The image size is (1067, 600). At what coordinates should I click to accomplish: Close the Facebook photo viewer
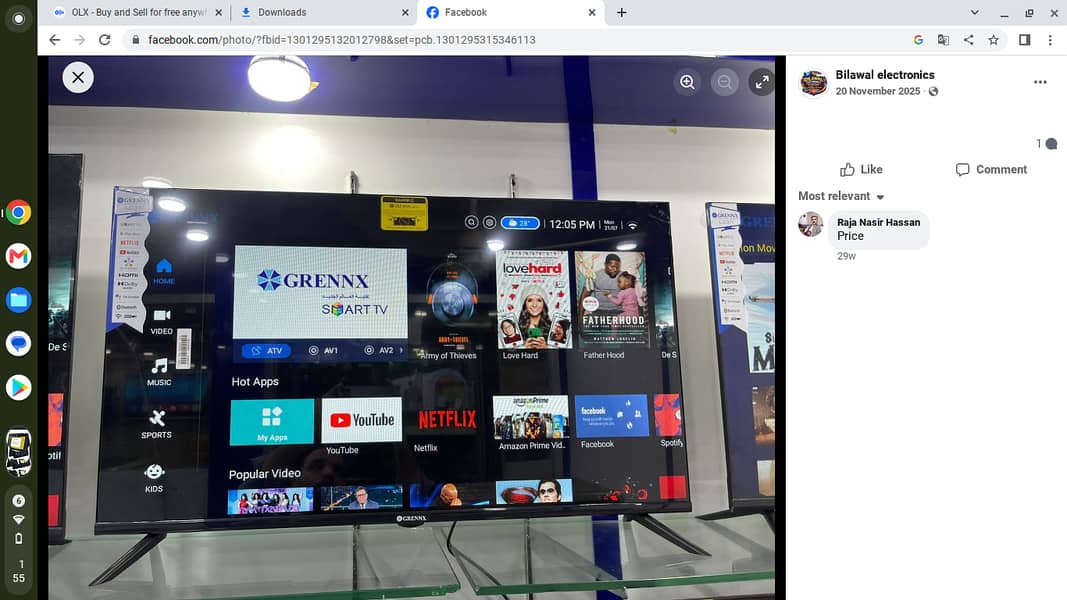(x=78, y=78)
